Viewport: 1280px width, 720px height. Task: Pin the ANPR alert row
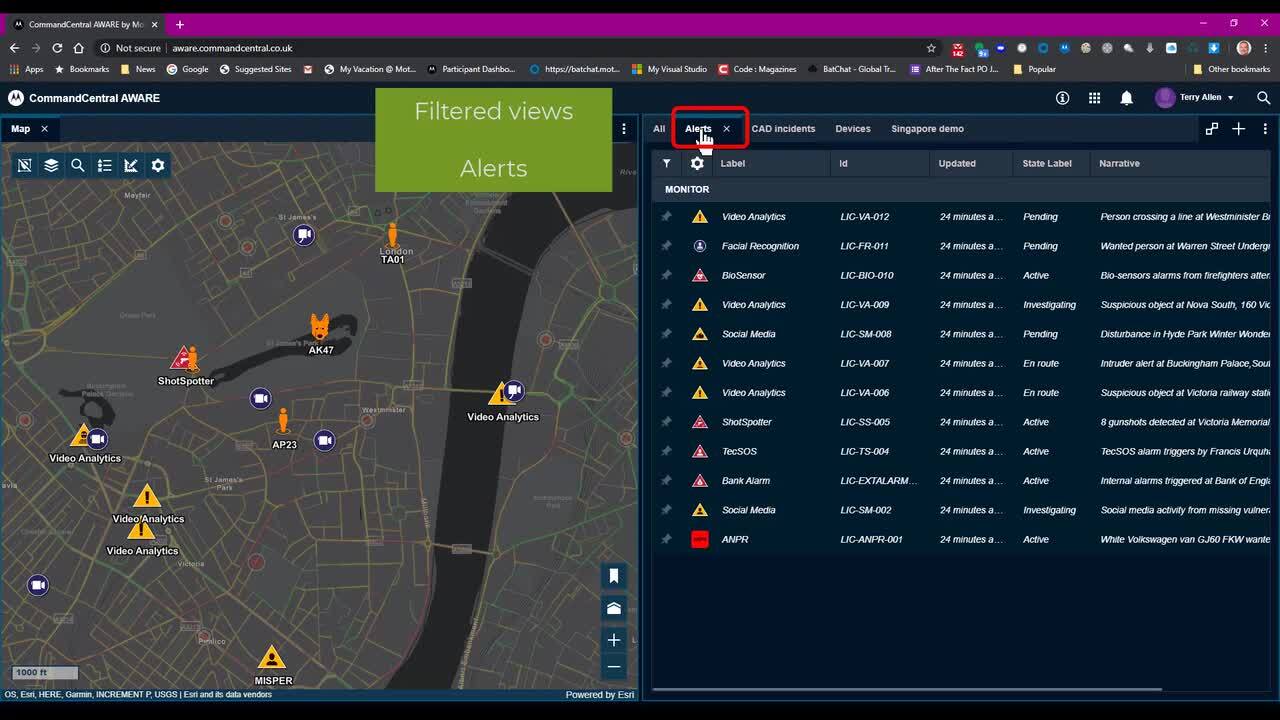coord(667,540)
